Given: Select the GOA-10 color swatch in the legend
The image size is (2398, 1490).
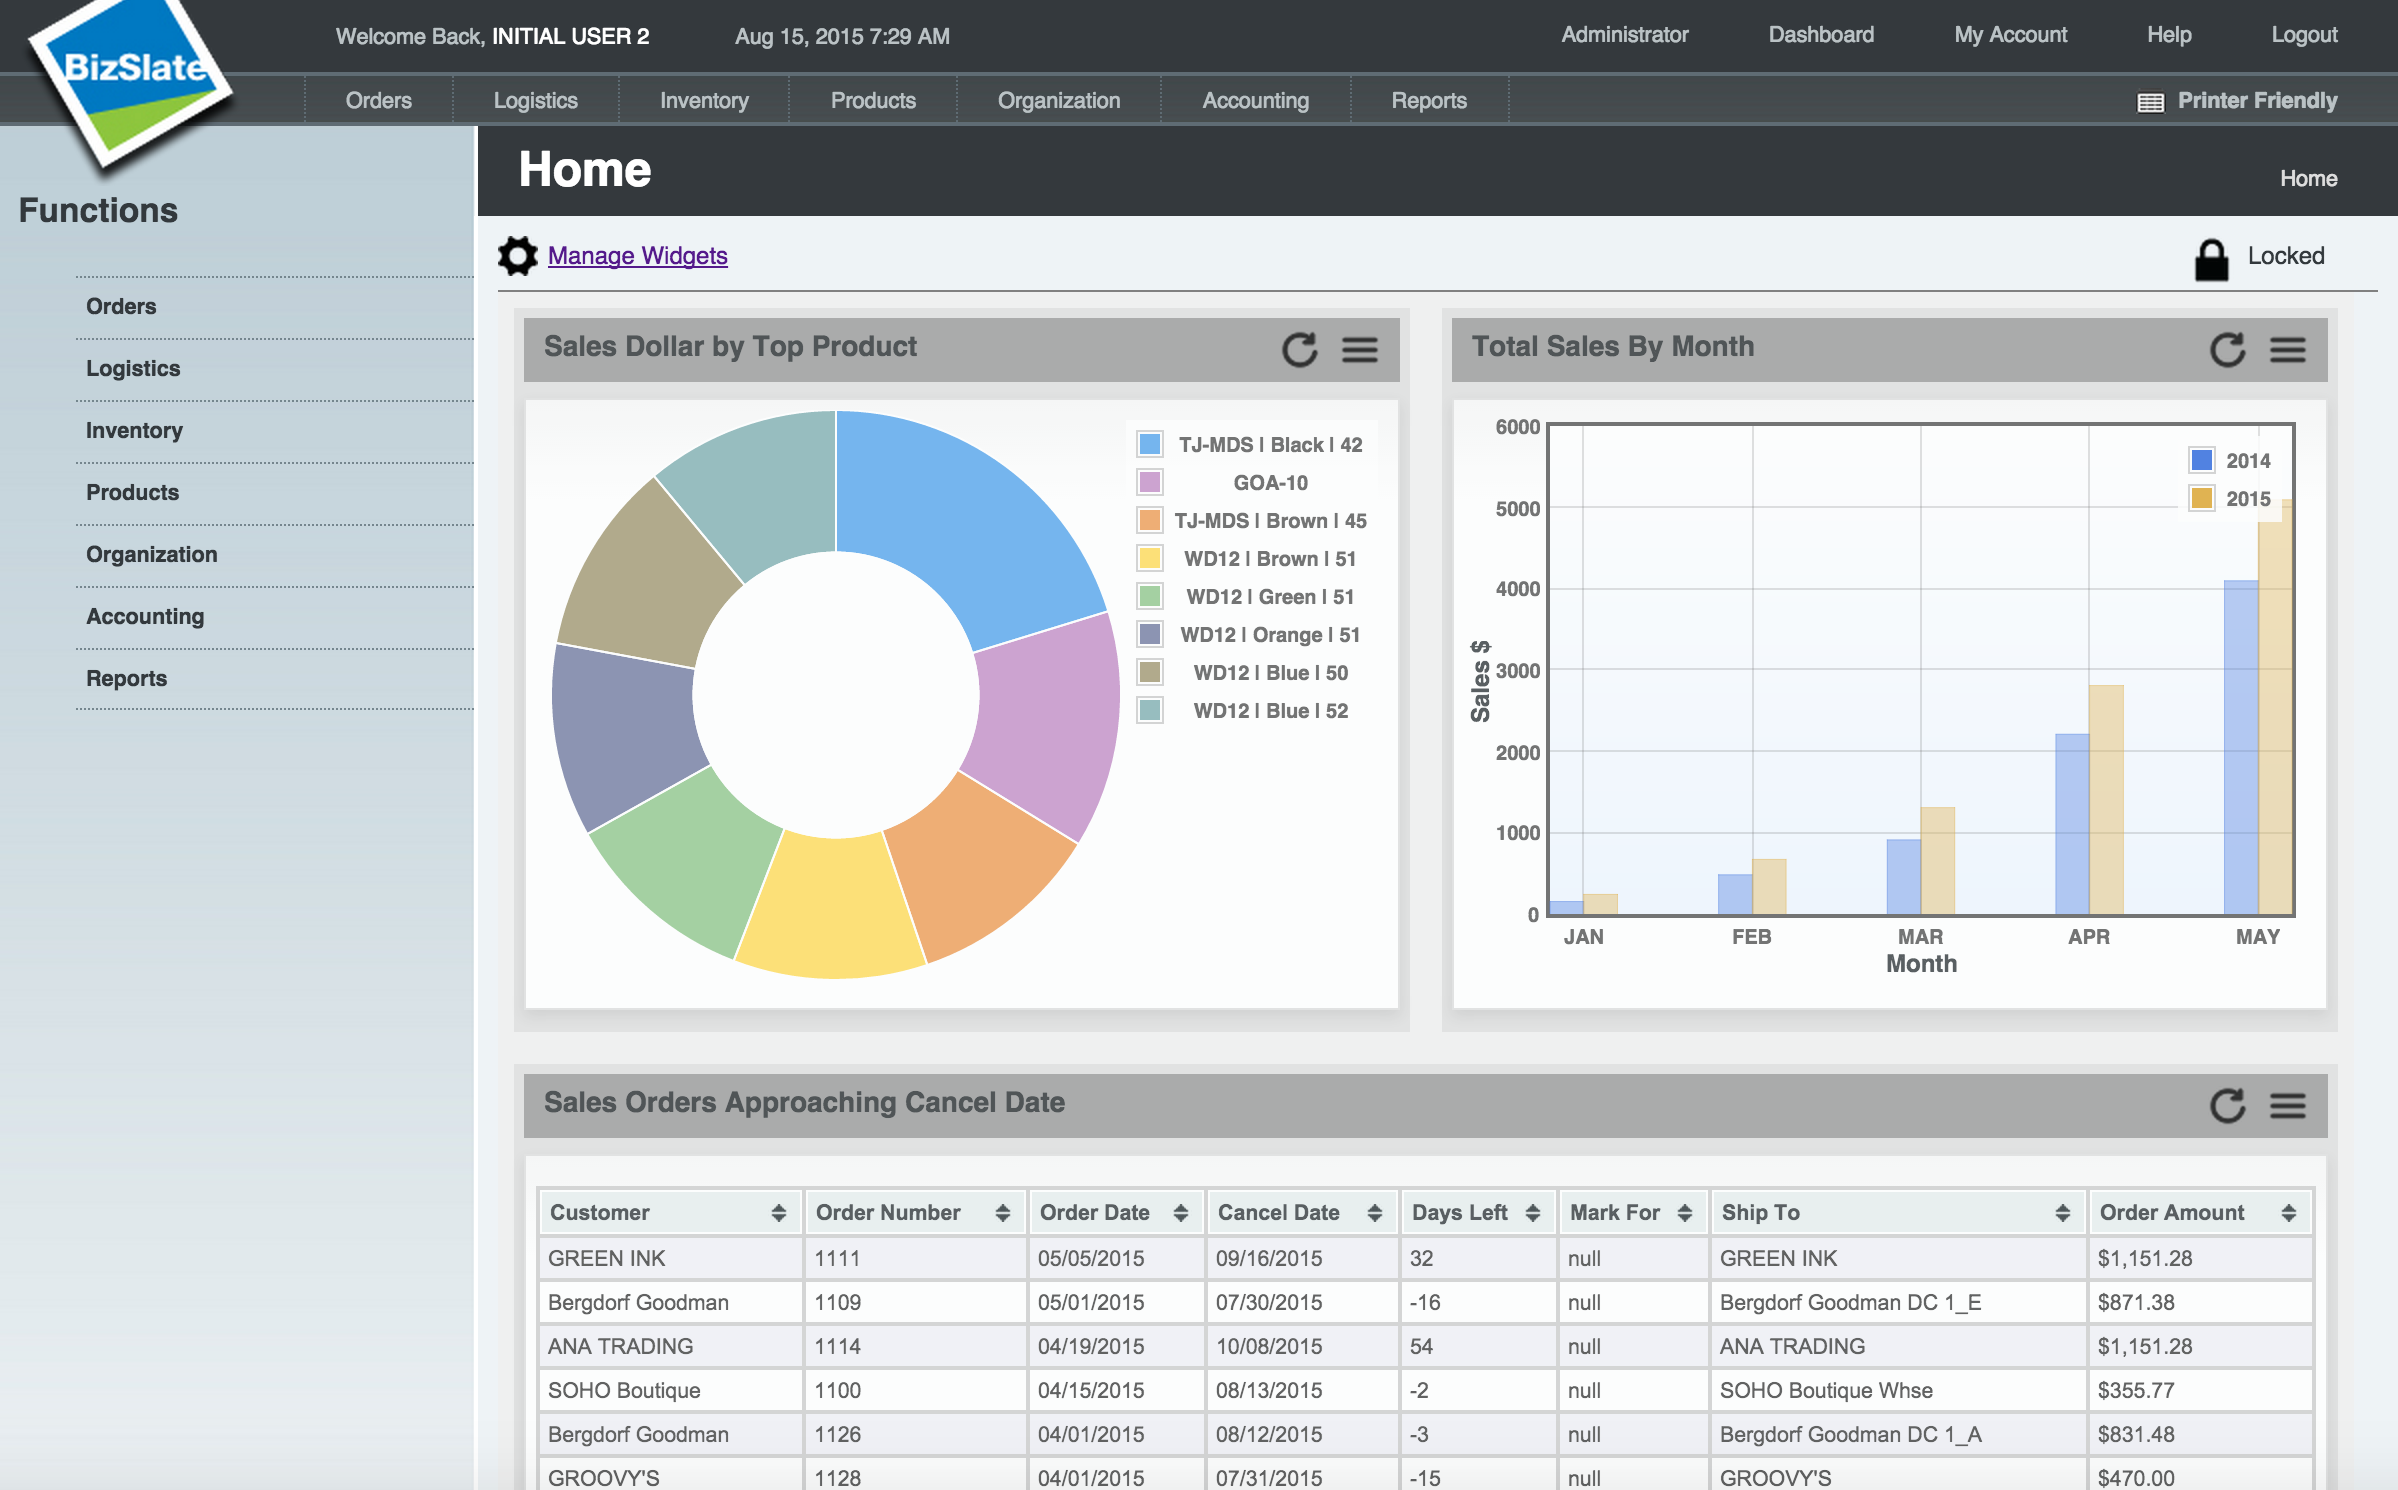Looking at the screenshot, I should 1148,482.
